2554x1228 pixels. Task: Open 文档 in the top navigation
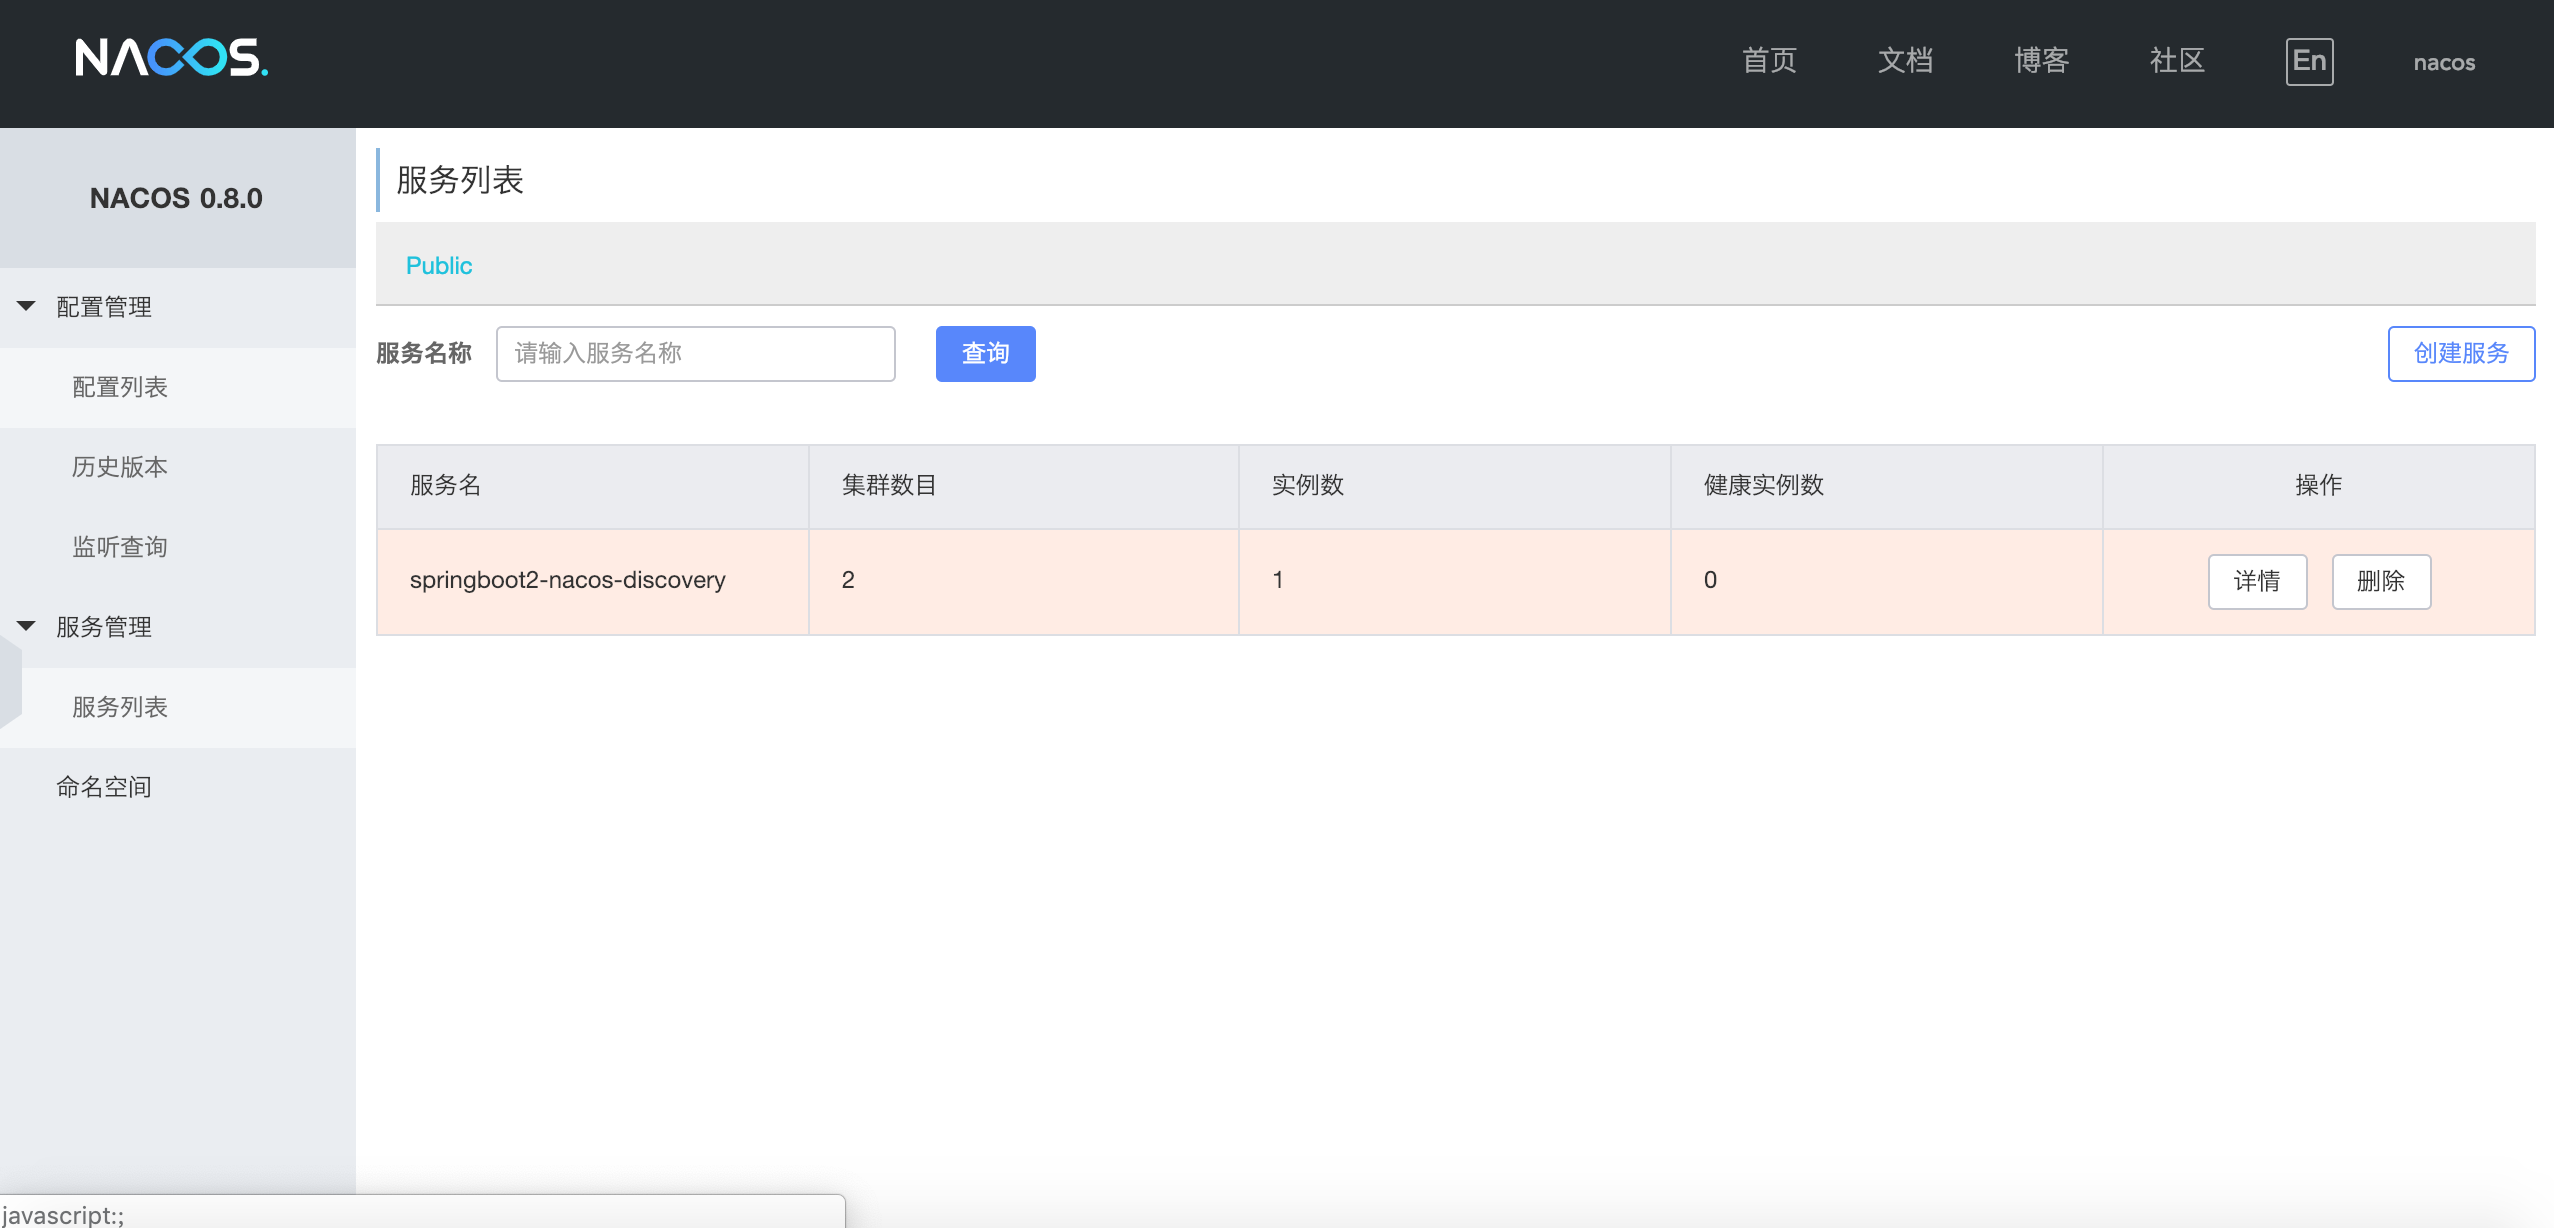(x=1905, y=61)
